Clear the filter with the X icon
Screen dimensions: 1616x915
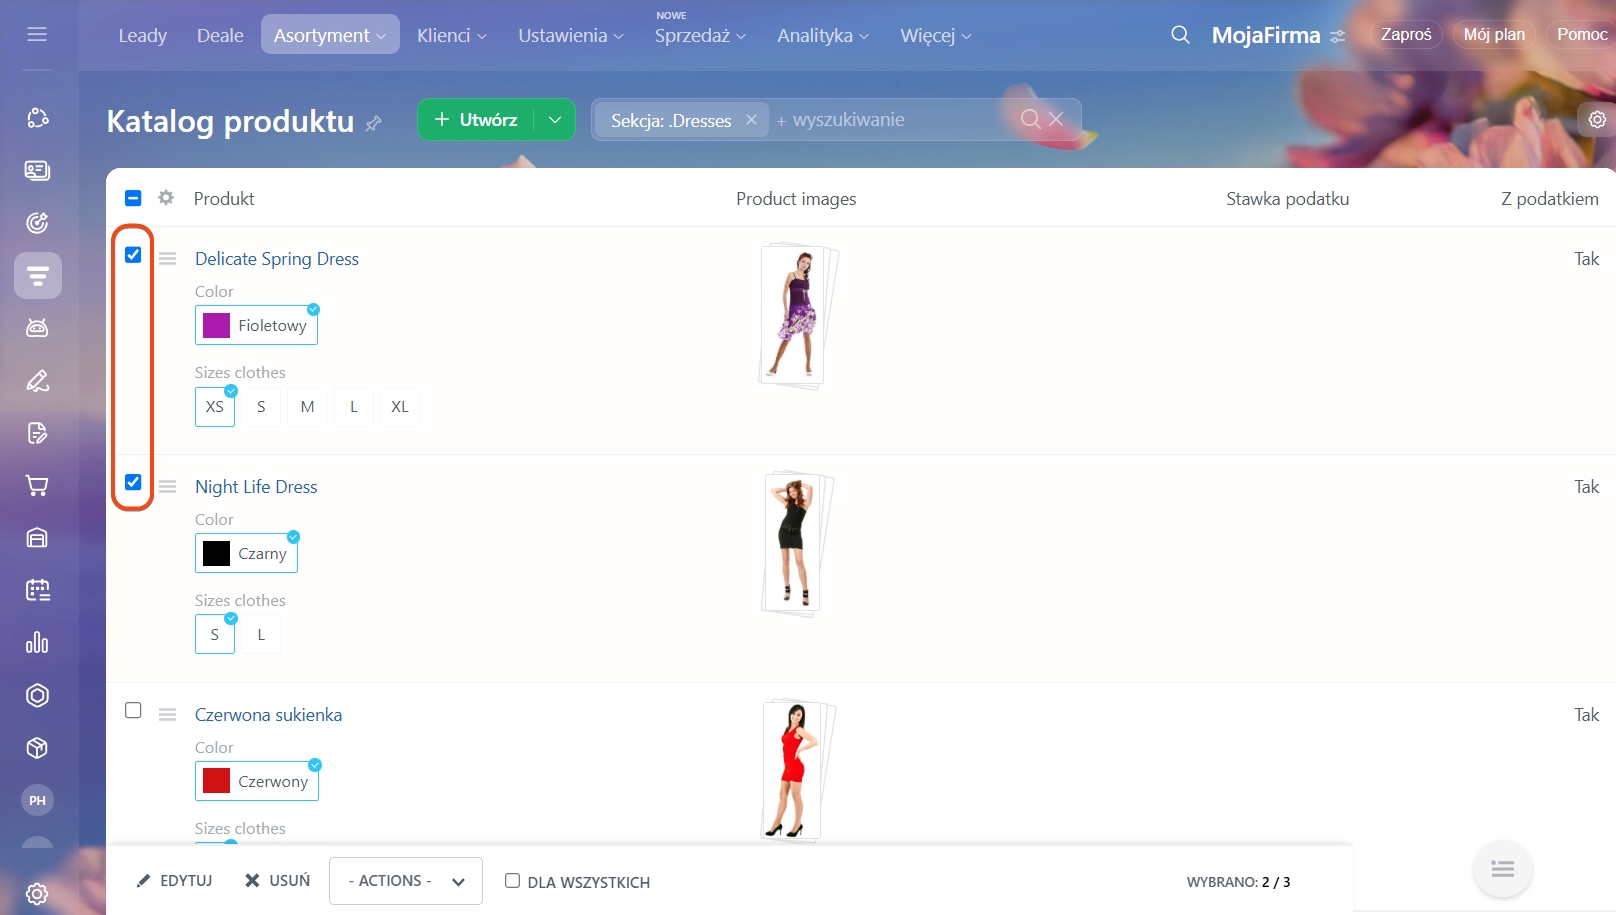coord(1056,119)
